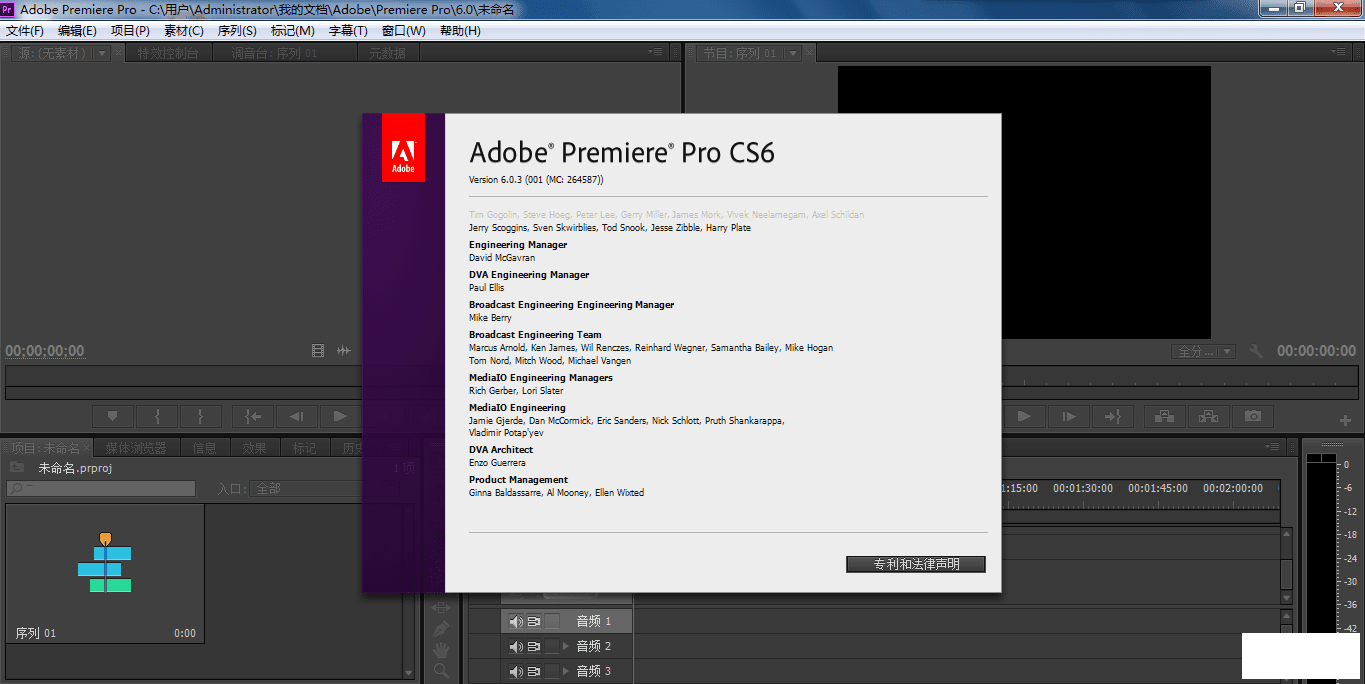Open timeline panel flyout menu
Screen dimensions: 1365x684
pos(1272,446)
